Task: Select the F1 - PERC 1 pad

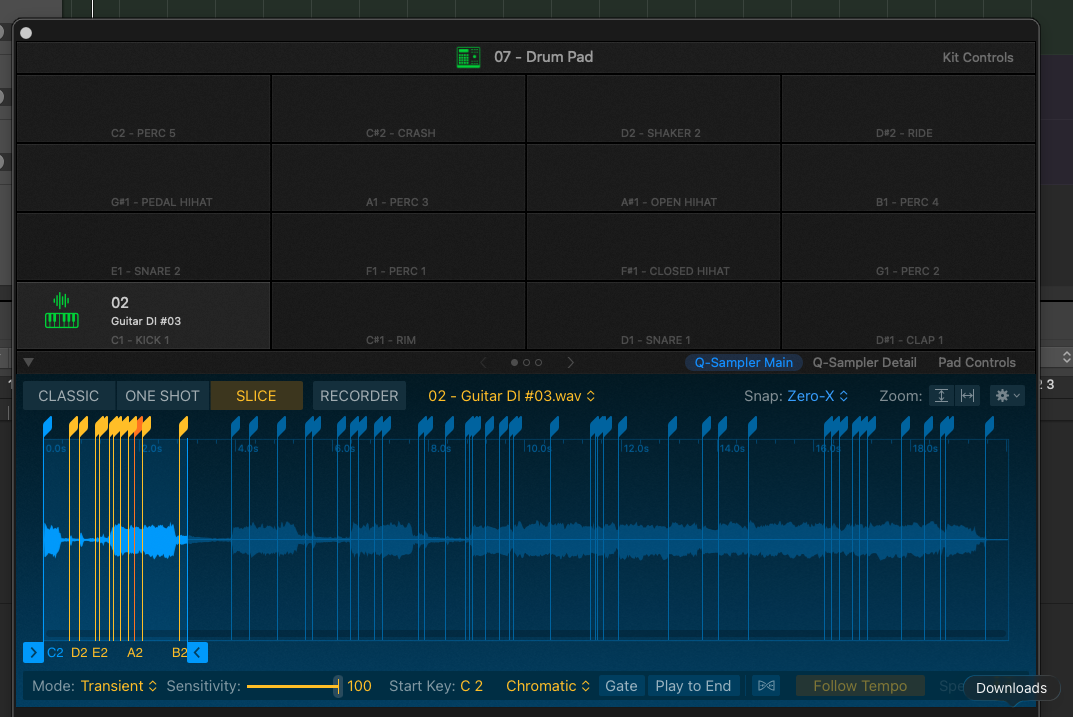Action: [x=399, y=247]
